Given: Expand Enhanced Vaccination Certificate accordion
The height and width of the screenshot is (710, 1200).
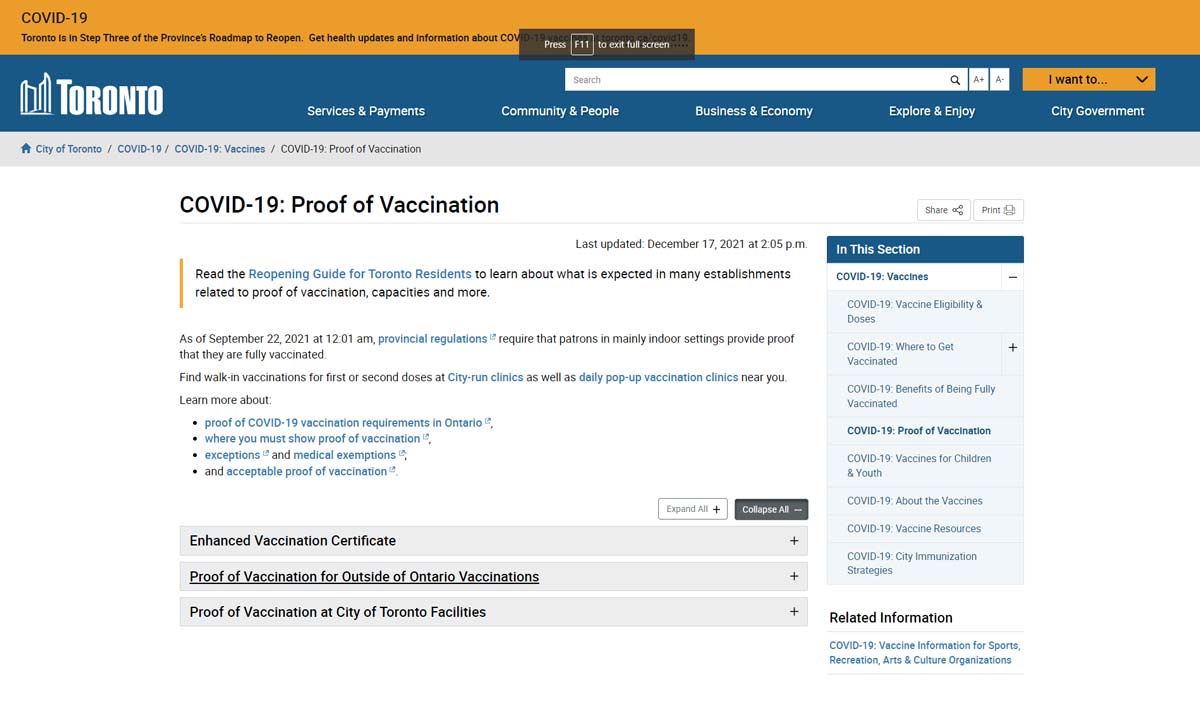Looking at the screenshot, I should pyautogui.click(x=493, y=541).
